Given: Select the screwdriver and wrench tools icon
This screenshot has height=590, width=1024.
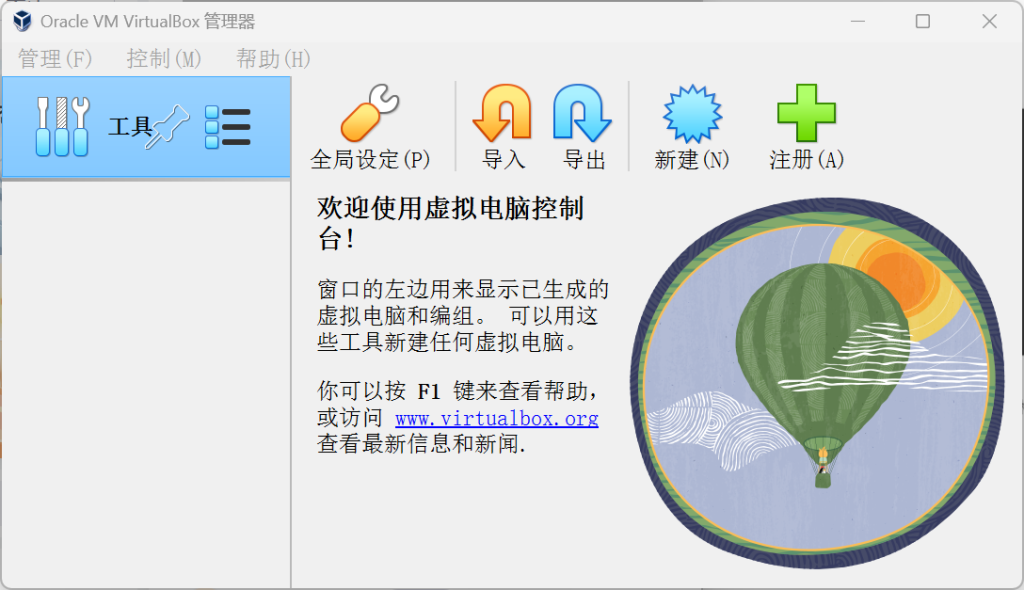Looking at the screenshot, I should click(x=62, y=127).
